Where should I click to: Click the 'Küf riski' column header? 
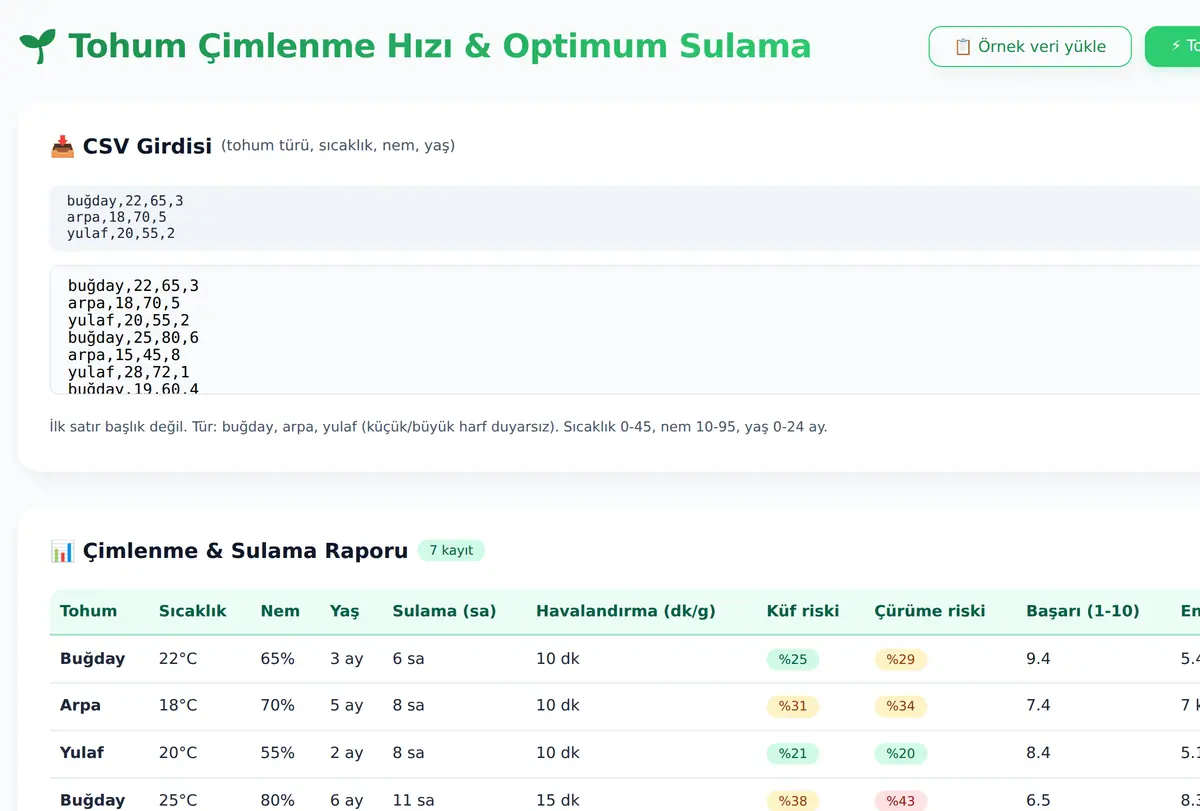point(803,611)
